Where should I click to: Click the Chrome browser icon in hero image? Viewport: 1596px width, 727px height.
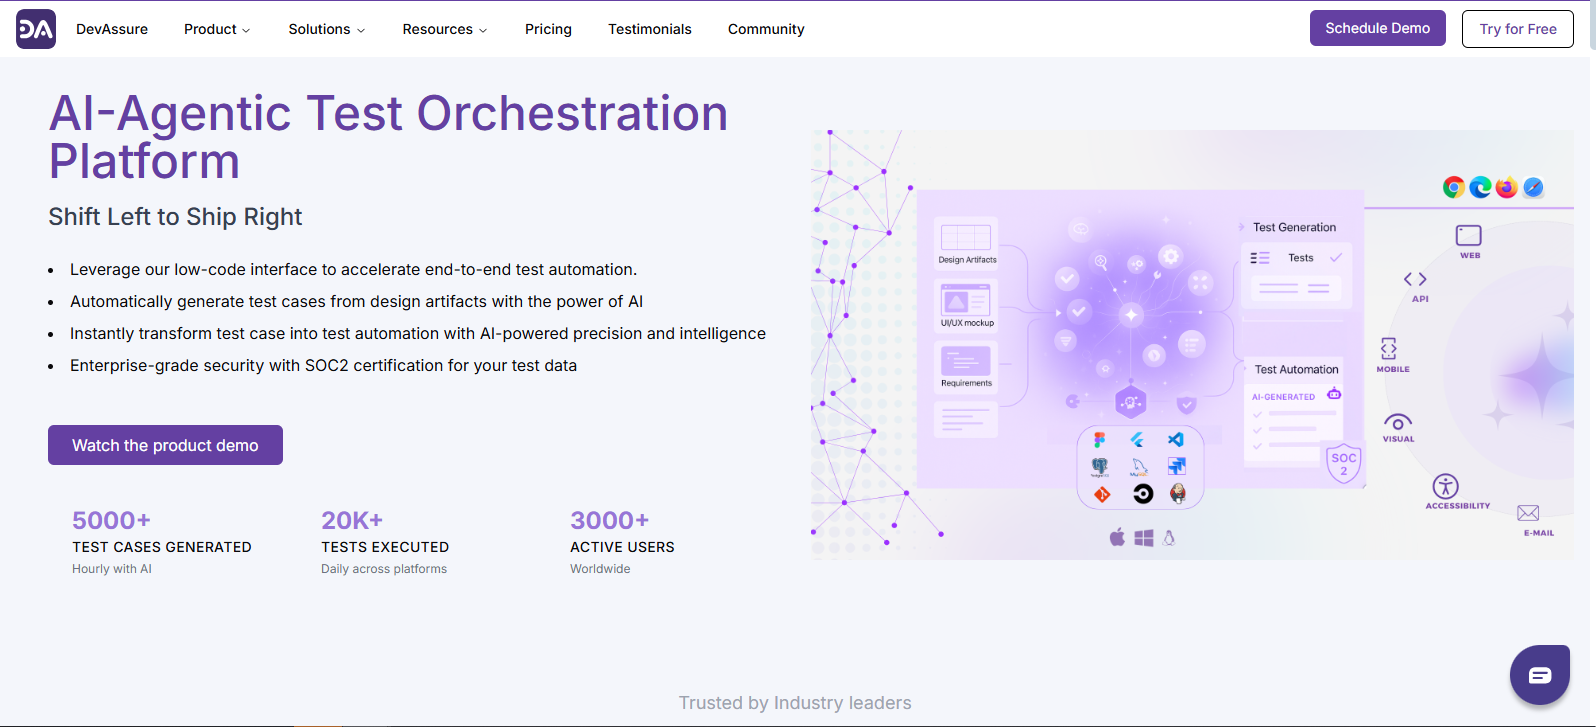click(1454, 187)
